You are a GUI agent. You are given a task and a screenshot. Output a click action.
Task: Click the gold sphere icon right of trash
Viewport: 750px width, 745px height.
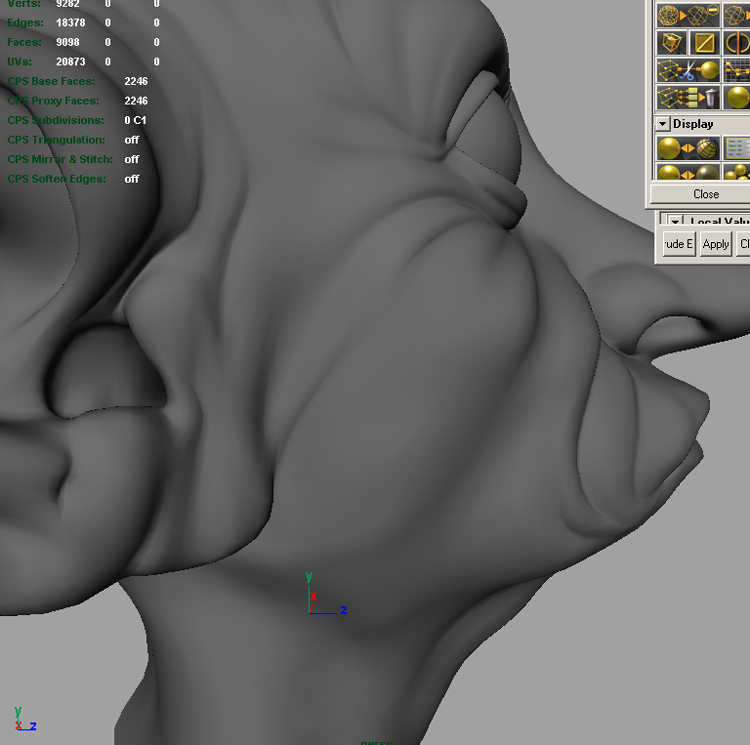pyautogui.click(x=737, y=97)
